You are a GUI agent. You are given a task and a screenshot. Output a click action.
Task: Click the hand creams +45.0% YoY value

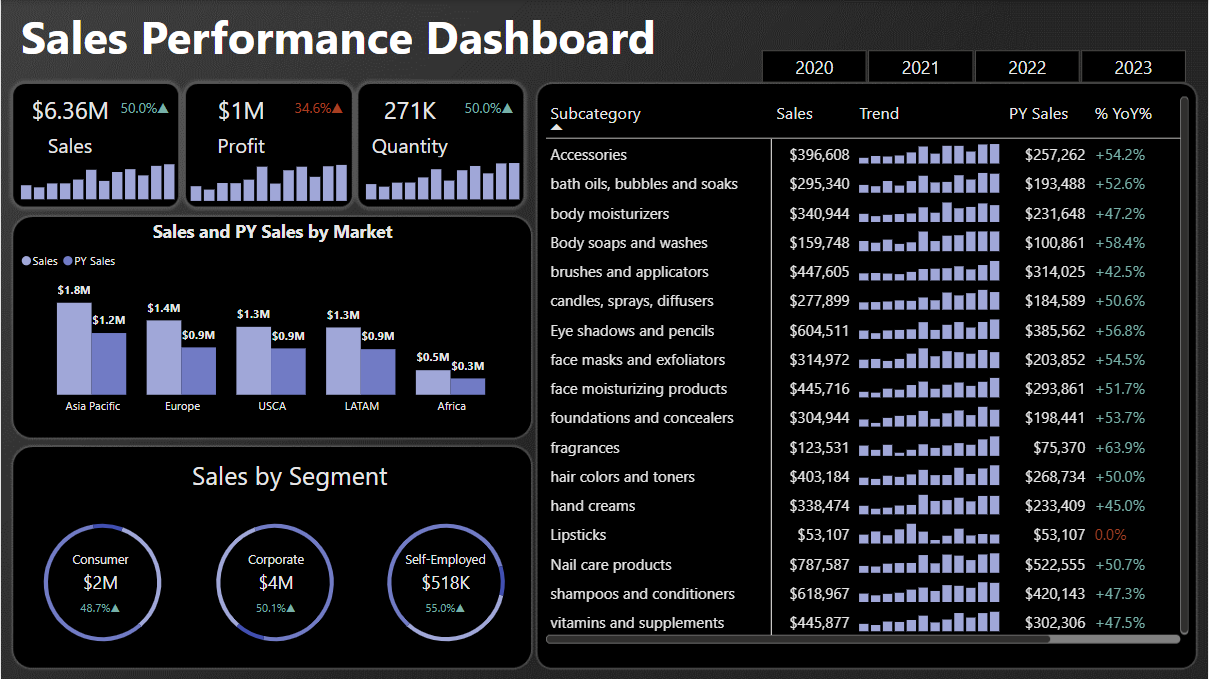(x=1120, y=506)
